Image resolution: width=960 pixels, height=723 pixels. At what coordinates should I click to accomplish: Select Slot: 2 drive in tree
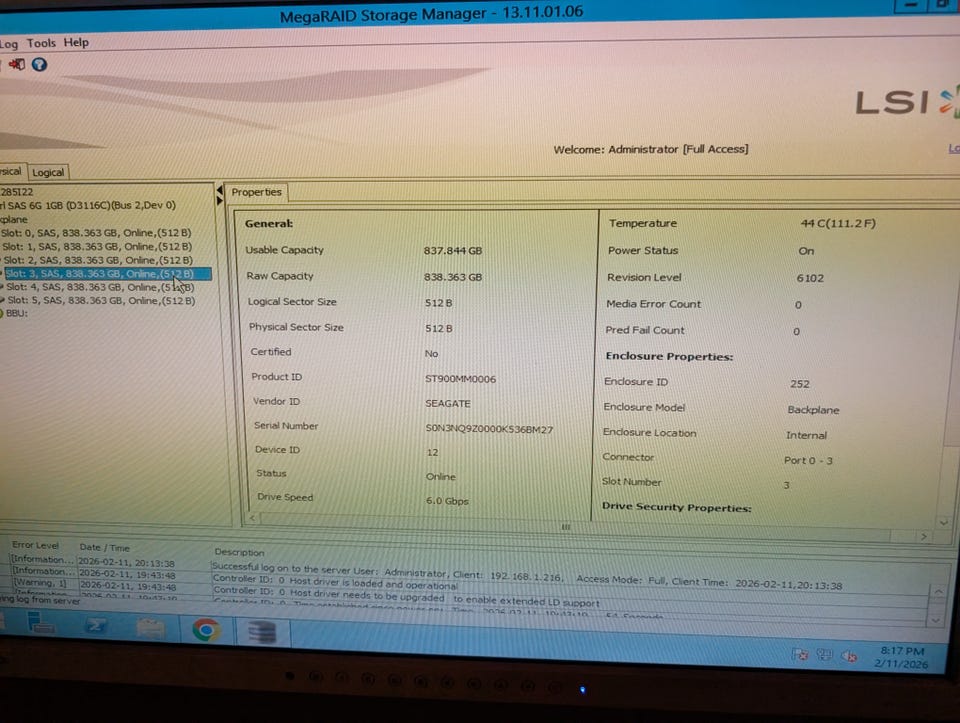coord(99,260)
